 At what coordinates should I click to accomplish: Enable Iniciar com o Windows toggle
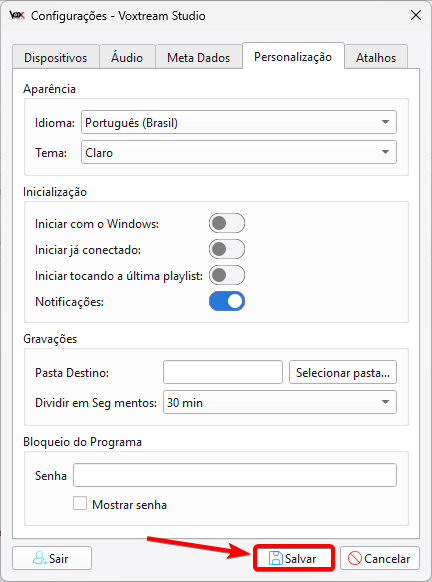click(x=227, y=223)
